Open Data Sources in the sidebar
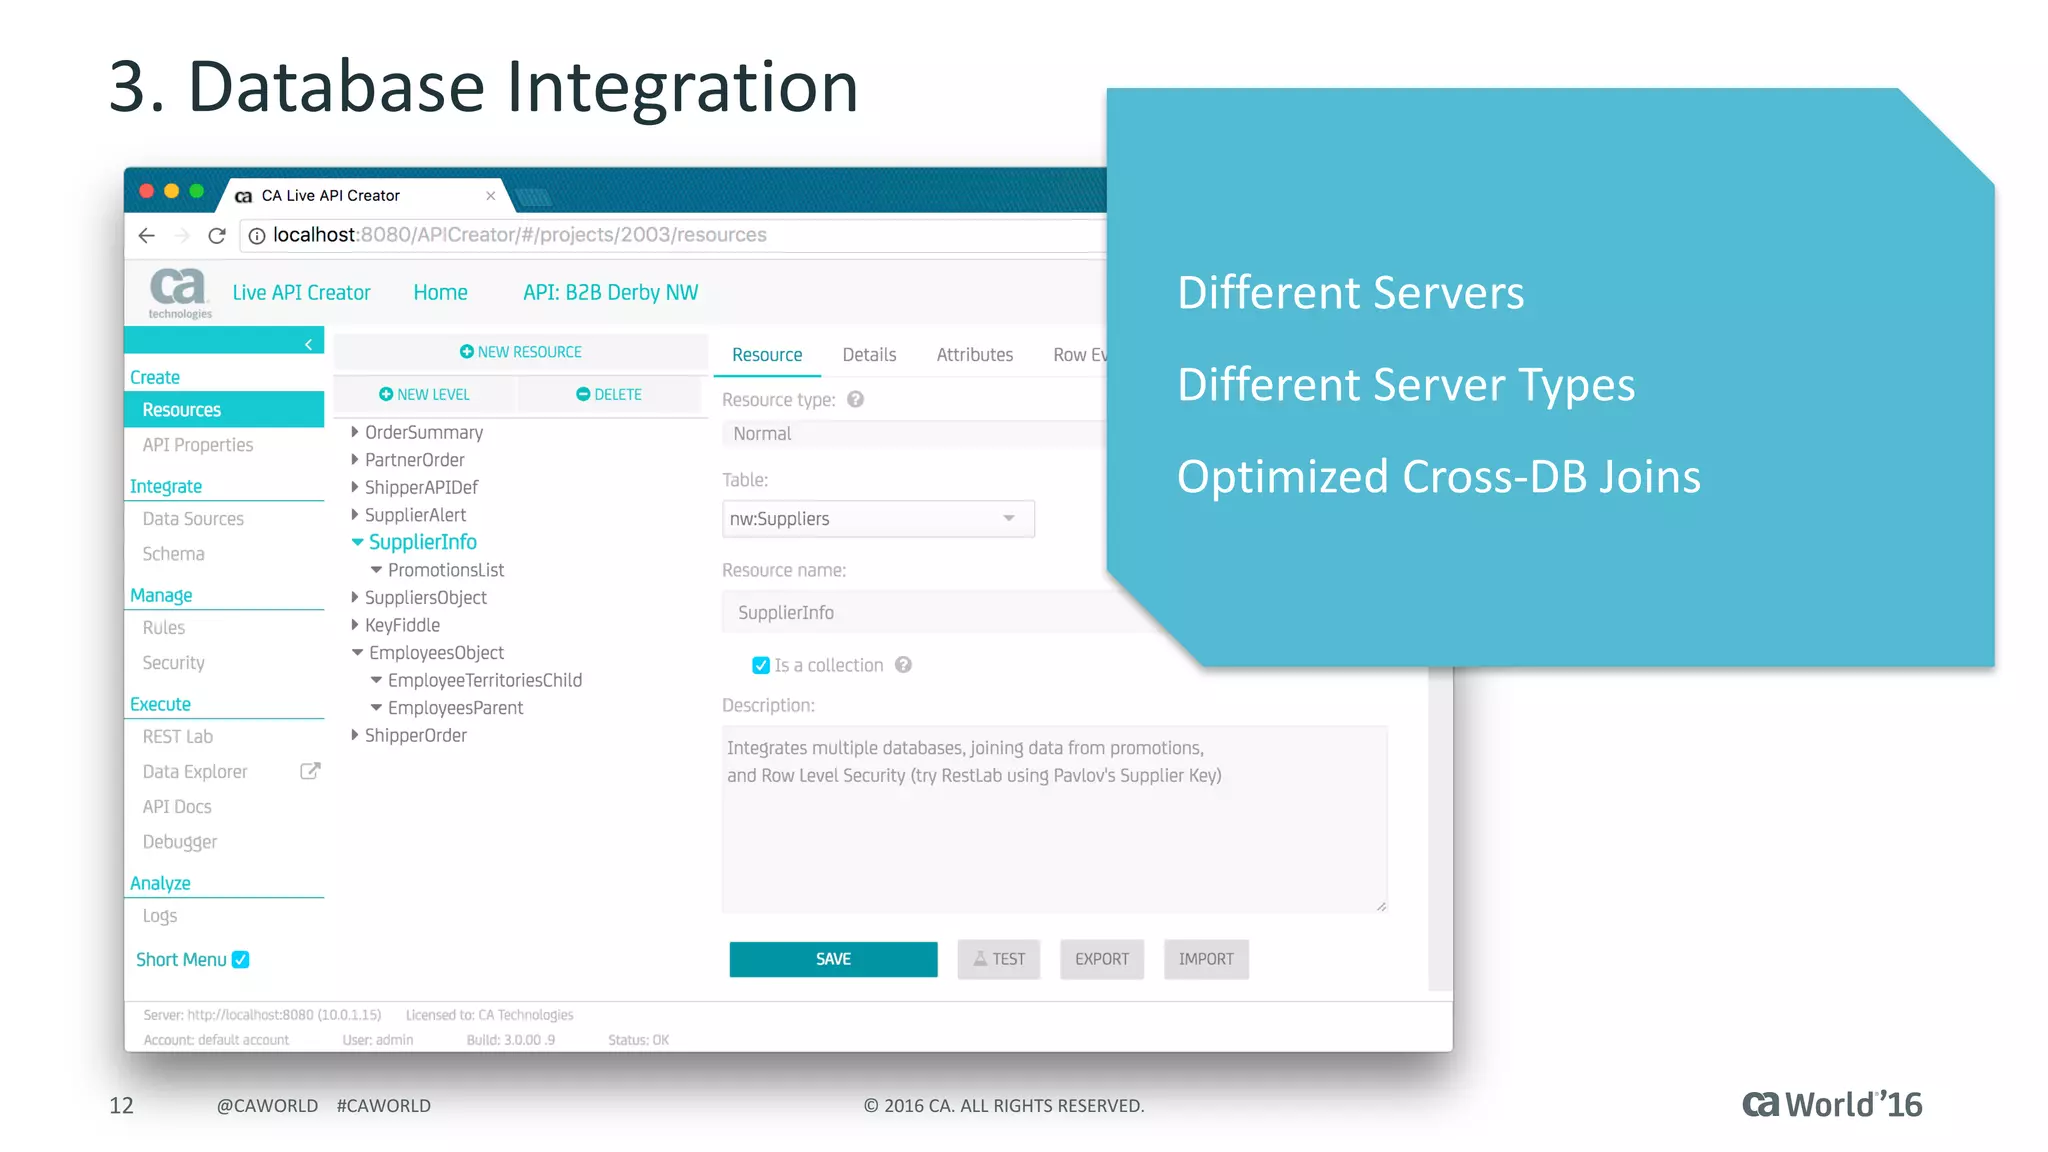 pos(193,519)
